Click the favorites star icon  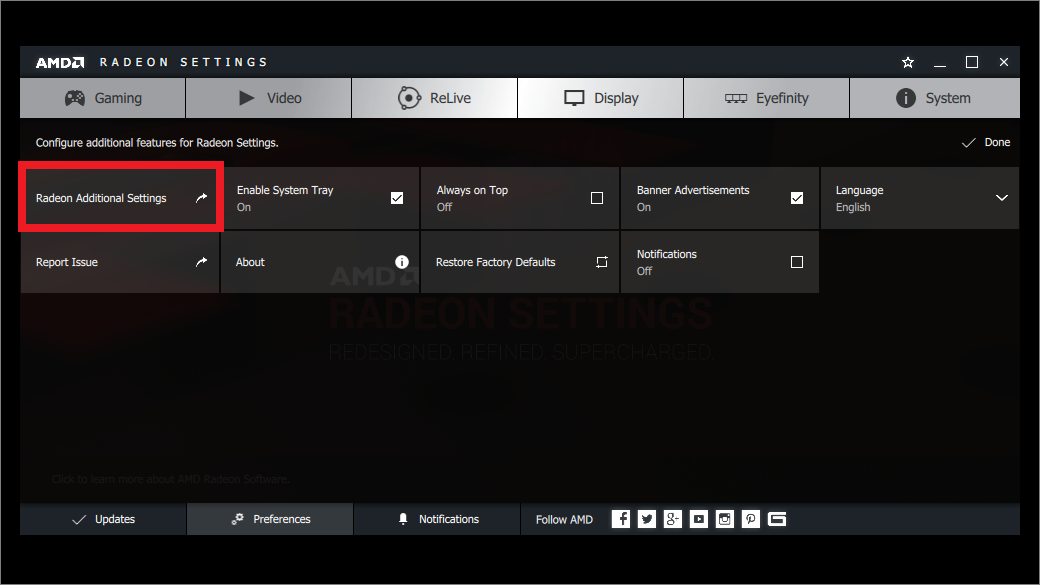908,62
